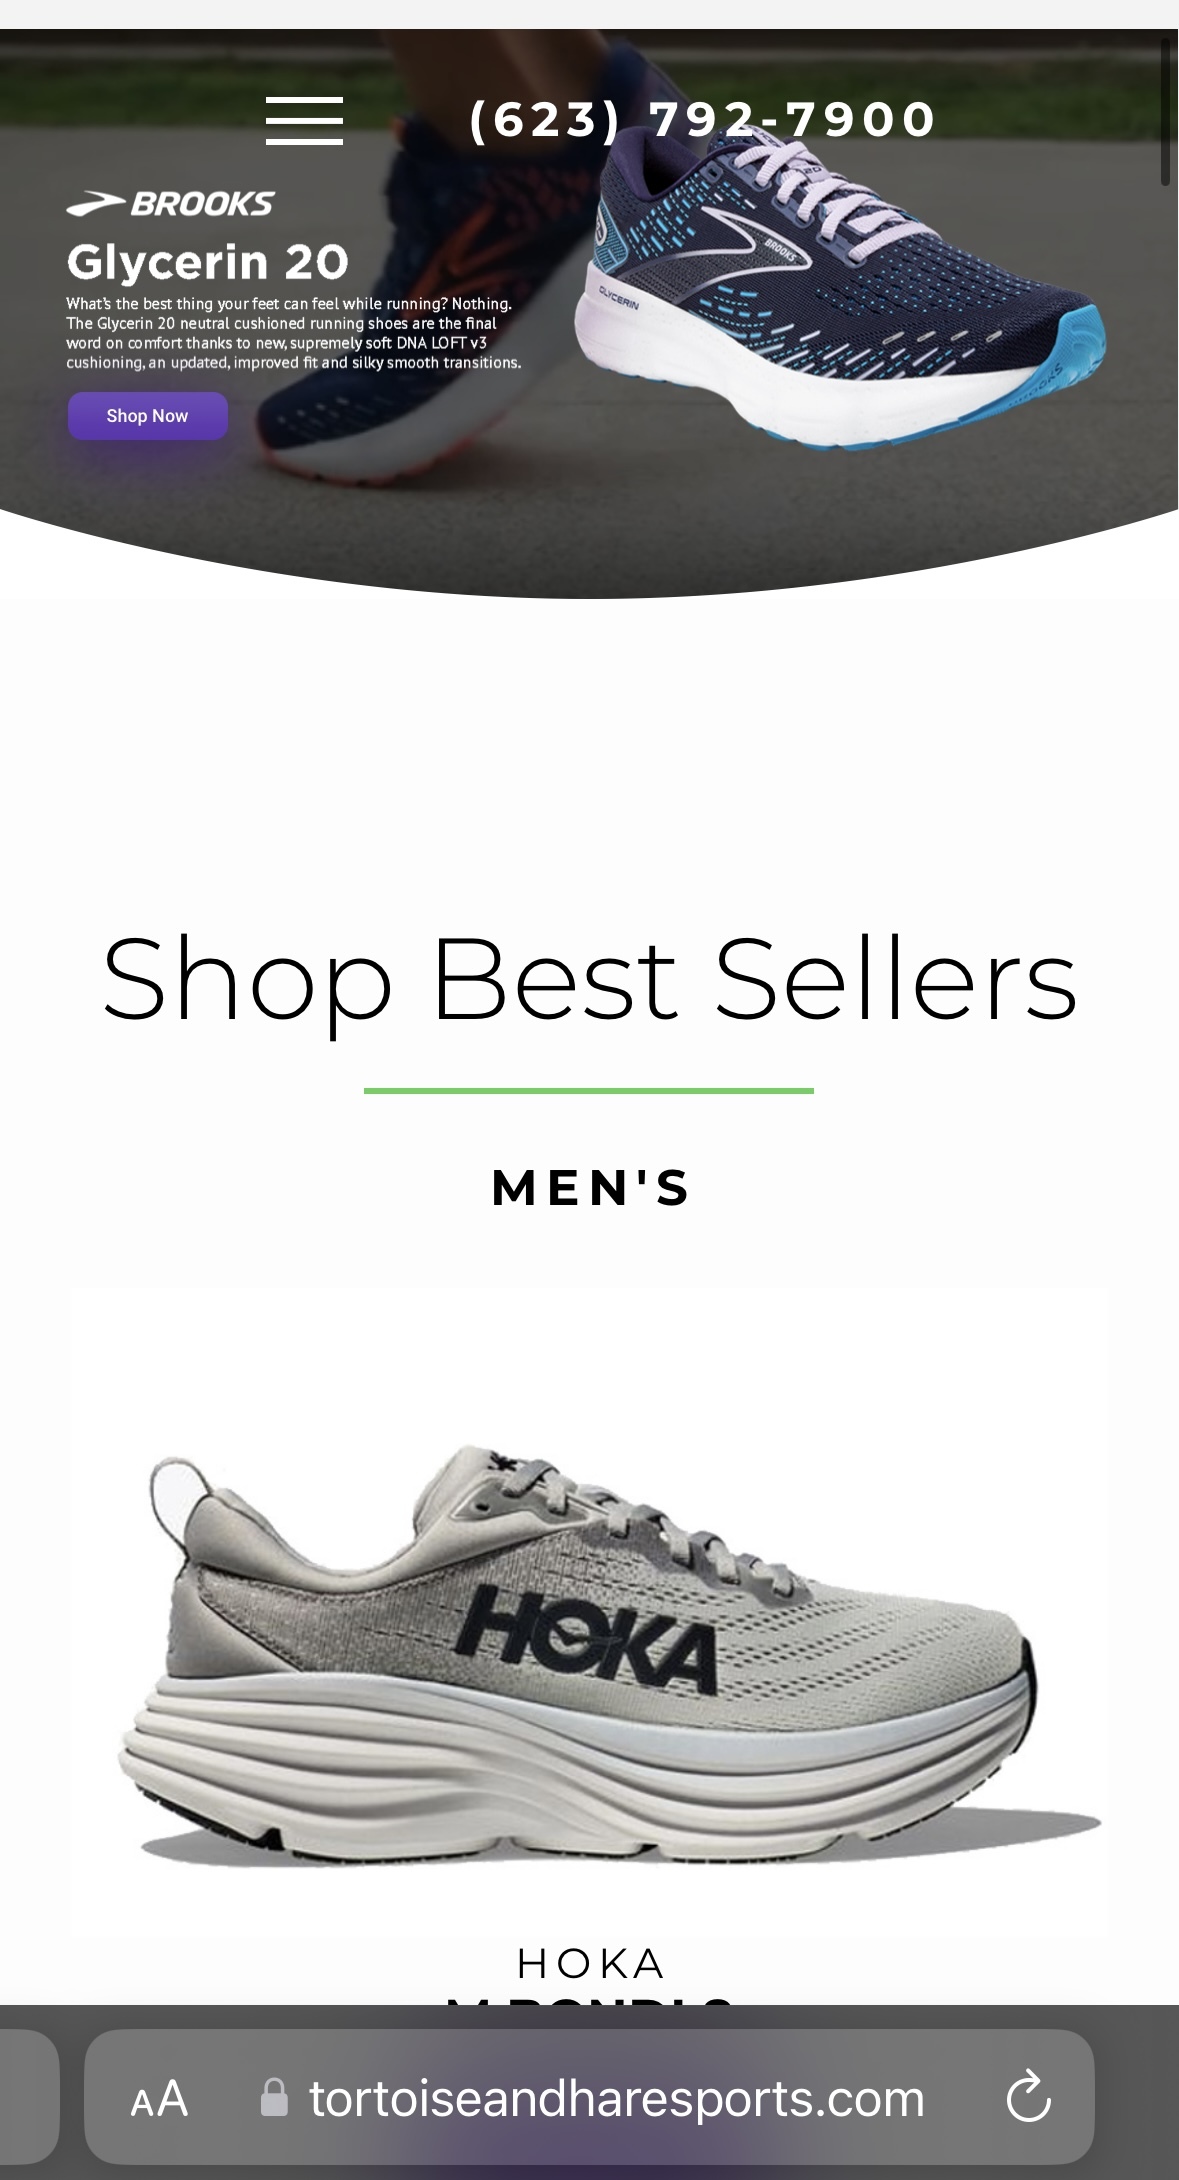
Task: Click the HOKA brand name under the shoe
Action: pos(591,1964)
